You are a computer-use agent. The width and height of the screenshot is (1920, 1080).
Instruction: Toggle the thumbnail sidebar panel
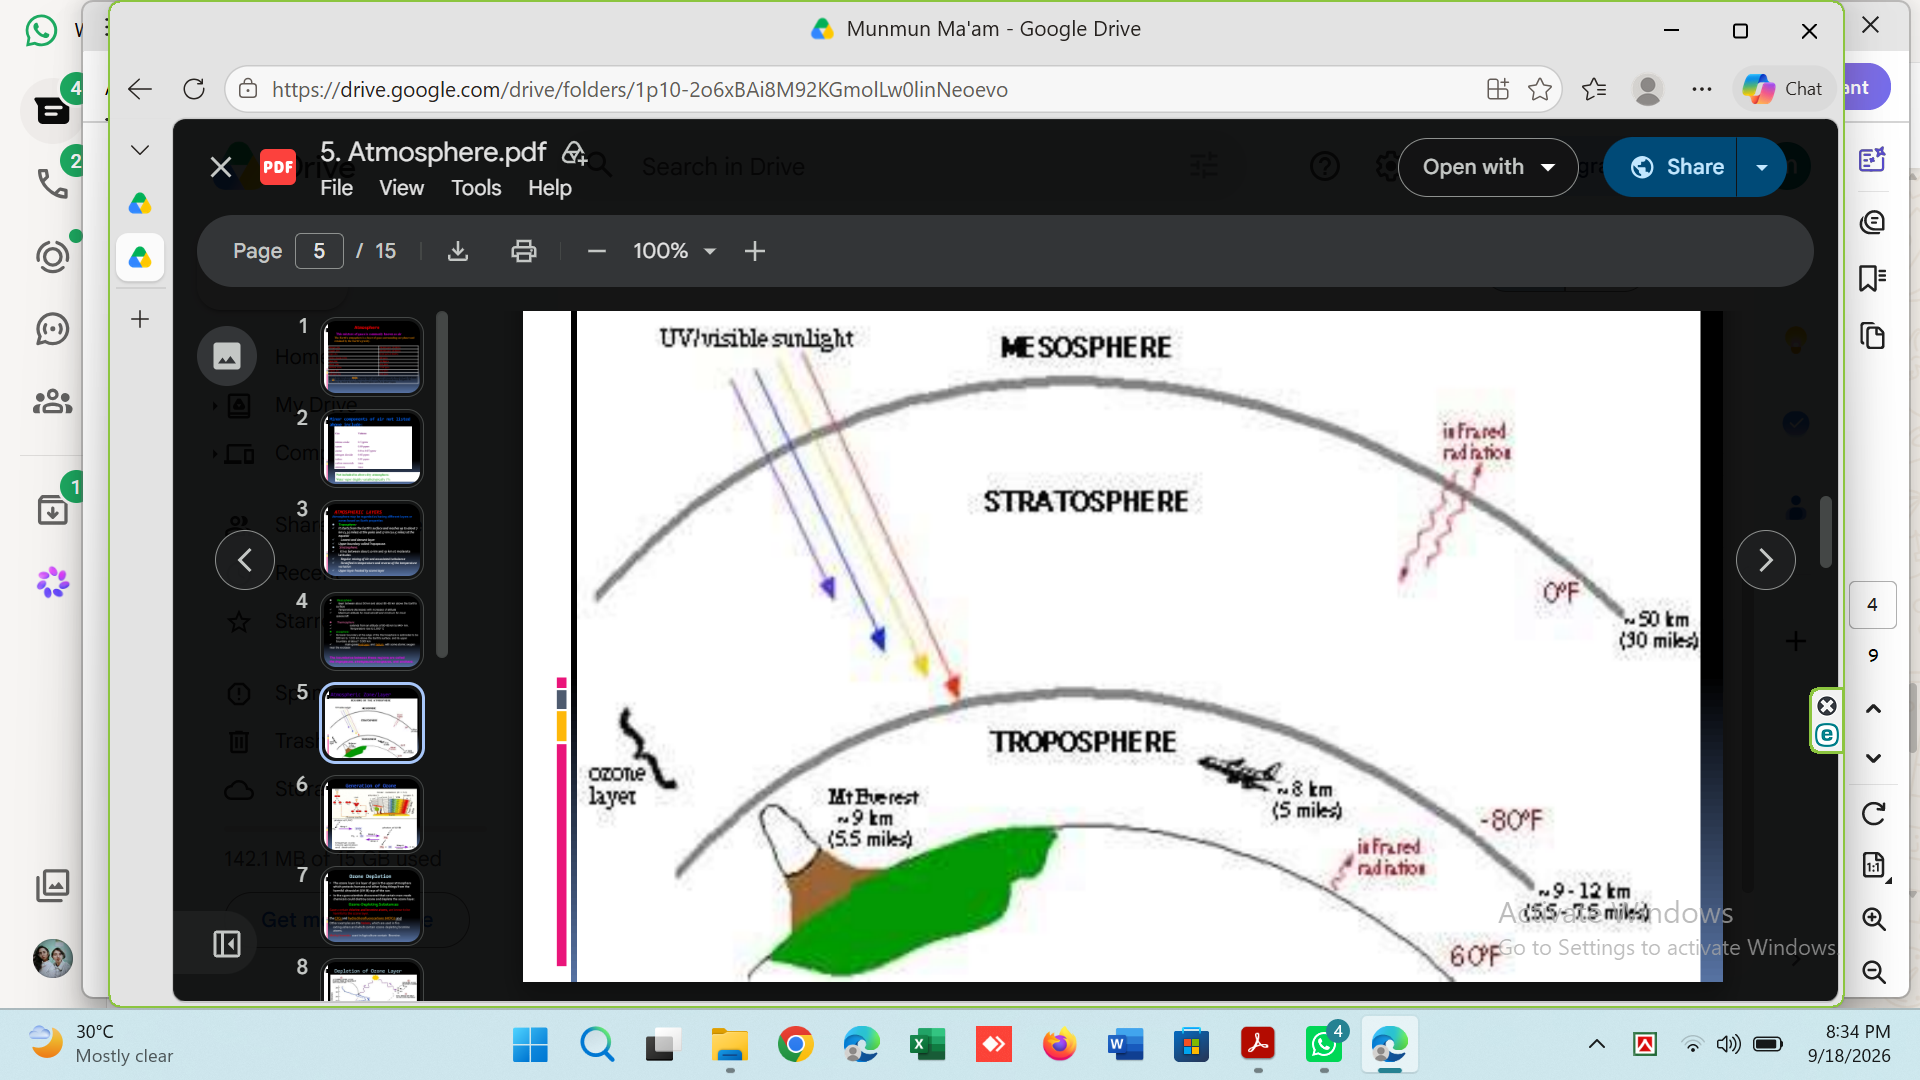tap(227, 944)
